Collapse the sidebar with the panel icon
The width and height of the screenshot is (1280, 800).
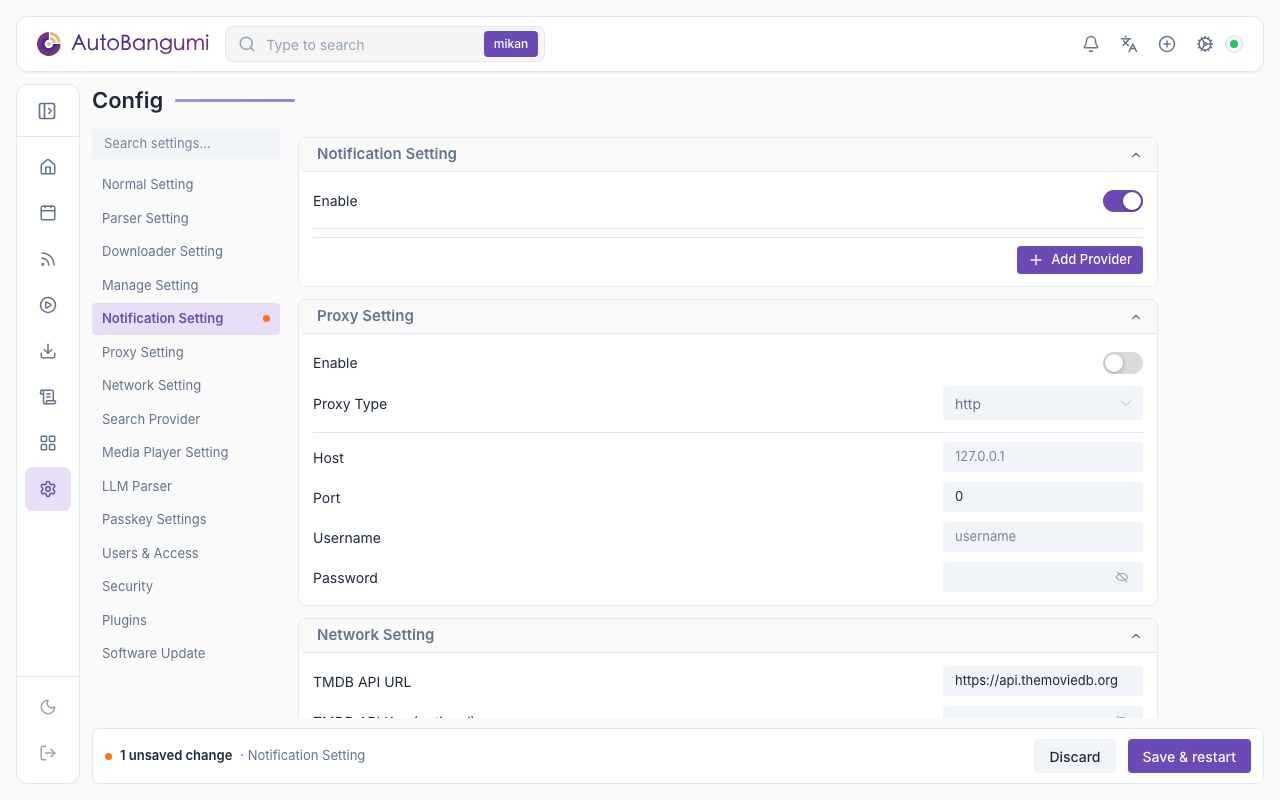[47, 111]
